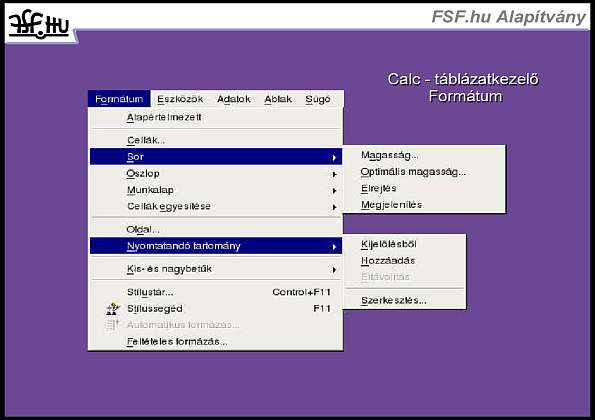Open the Eszközök menu
This screenshot has height=420, width=595.
click(180, 99)
